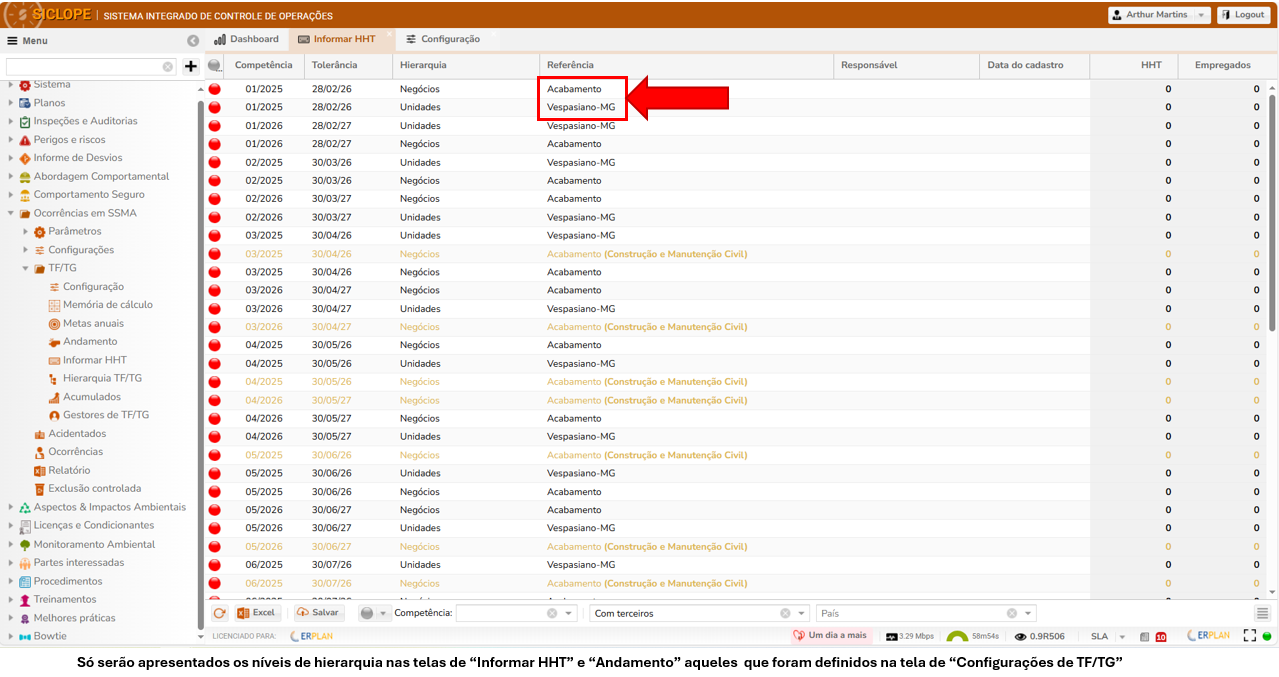Click the plus icon beside sidebar search

191,67
